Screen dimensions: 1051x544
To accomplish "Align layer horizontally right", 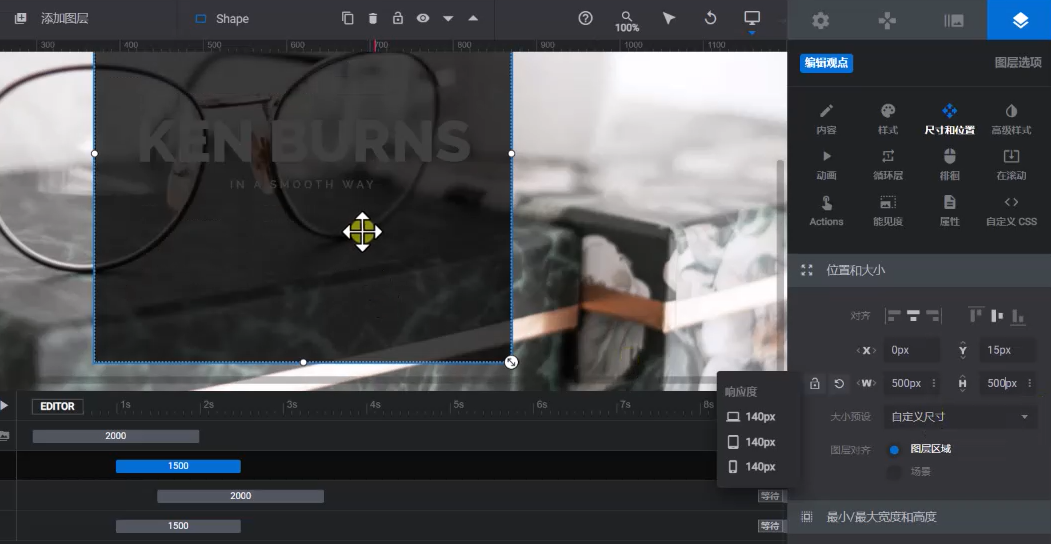I will pos(933,316).
